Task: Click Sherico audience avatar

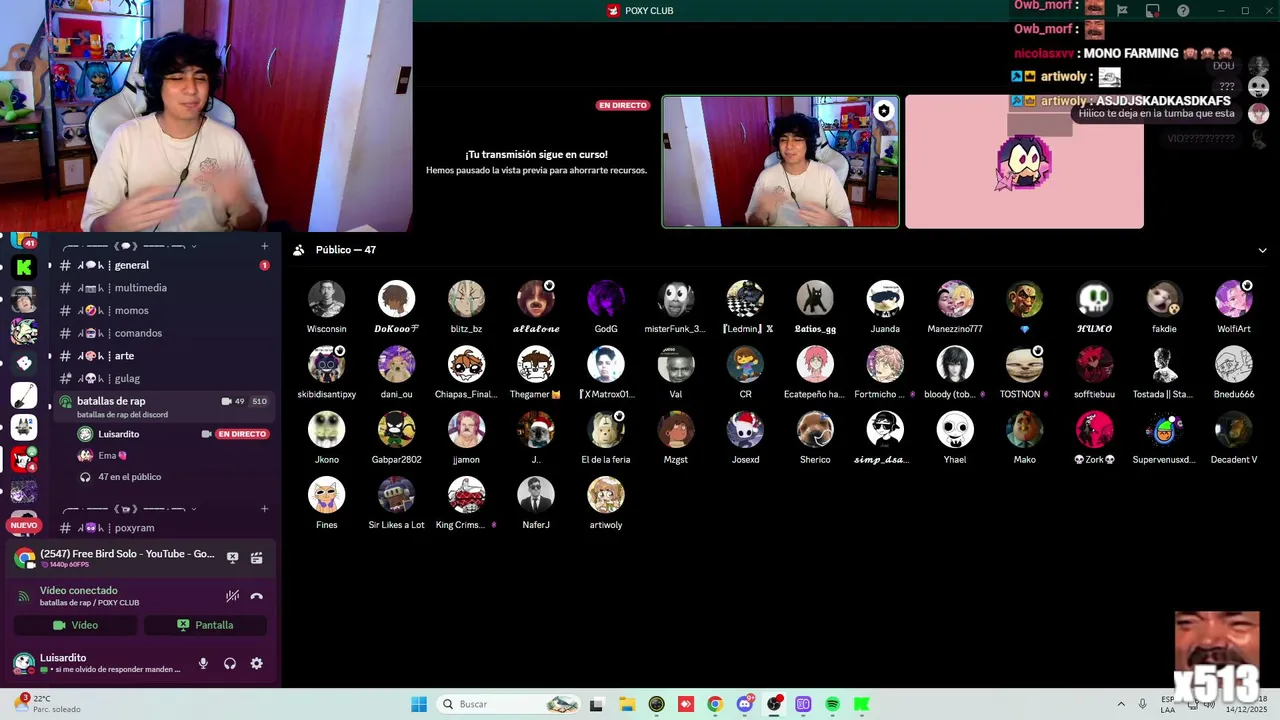Action: point(815,430)
